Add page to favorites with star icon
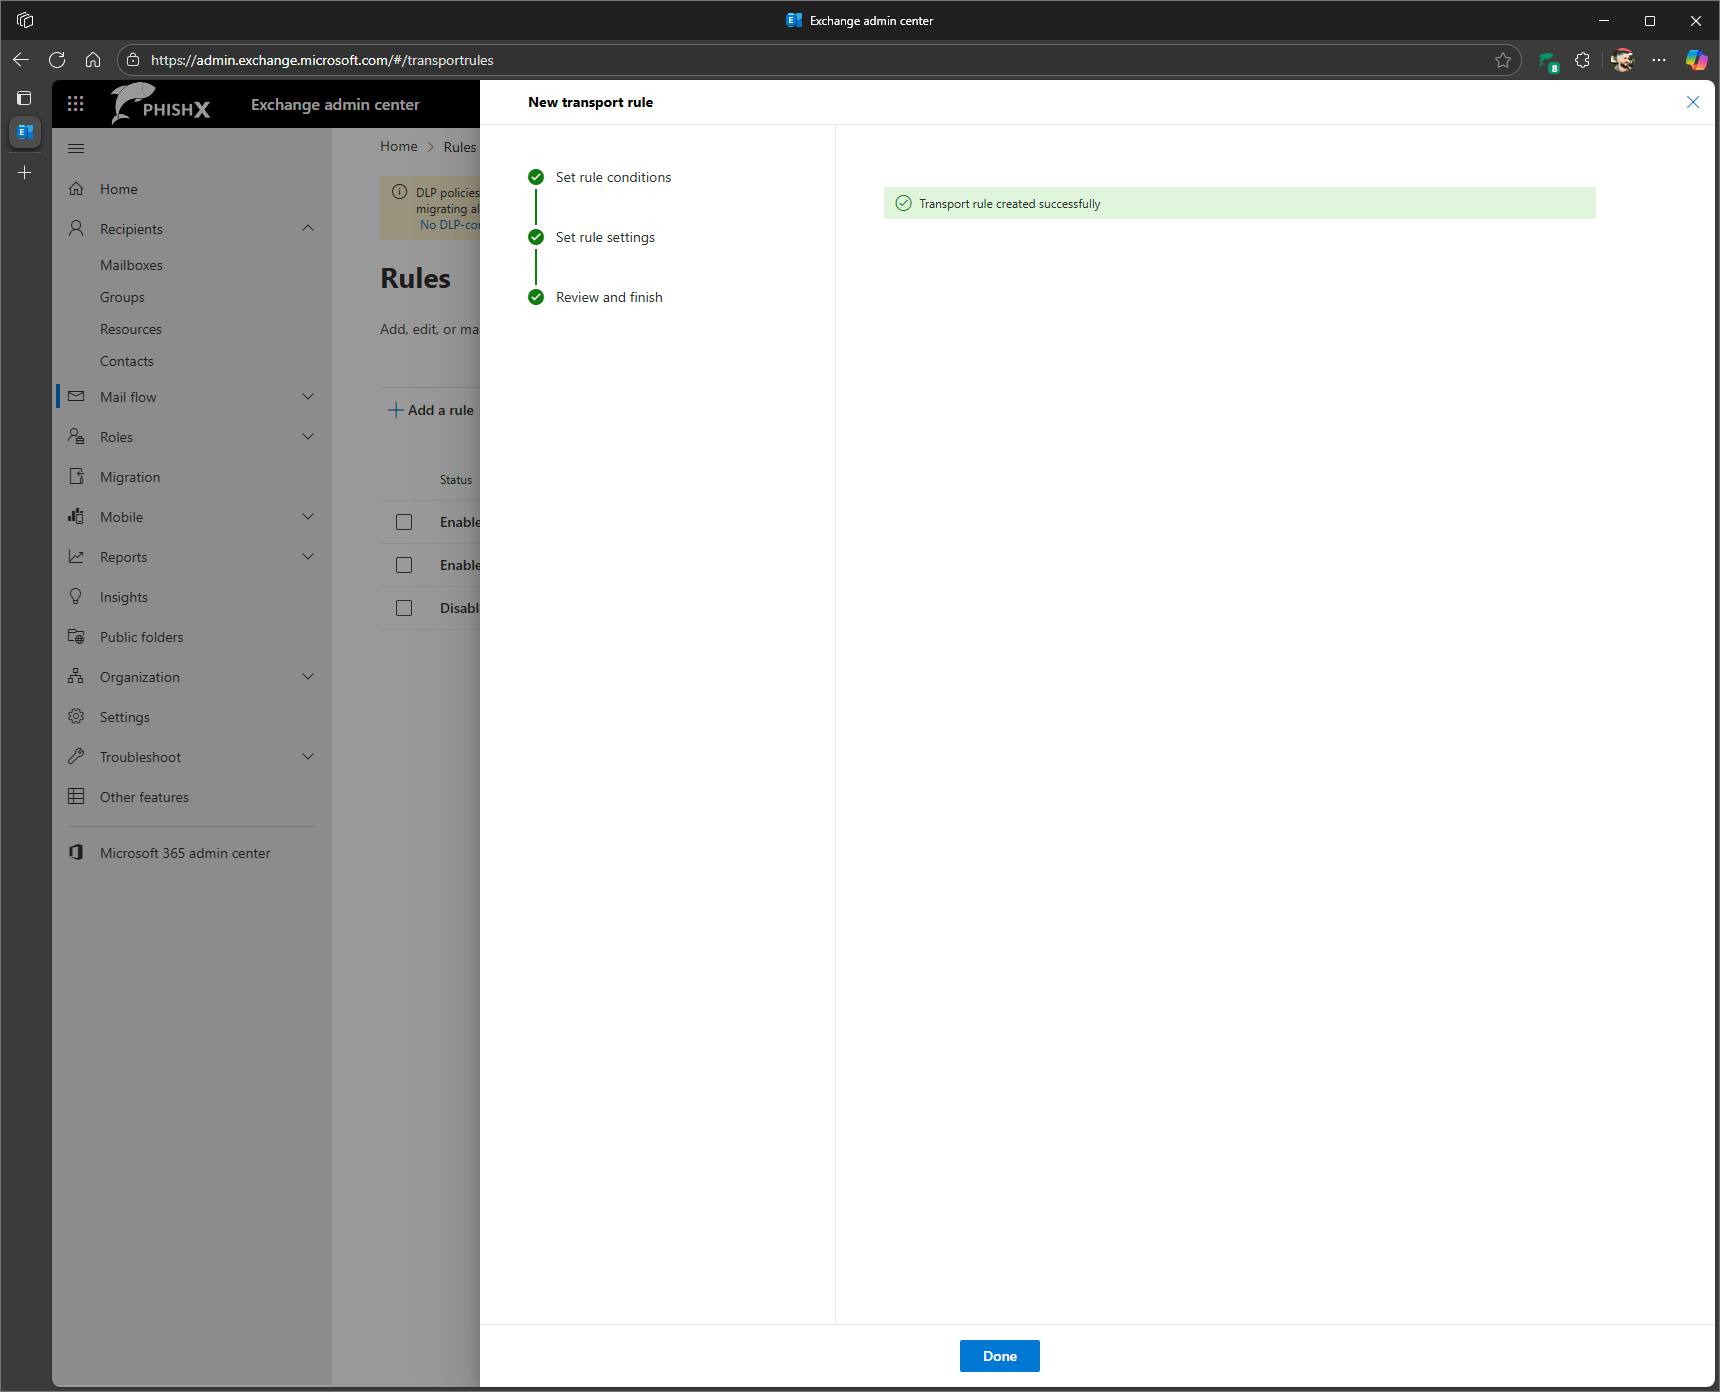This screenshot has height=1392, width=1720. point(1503,60)
